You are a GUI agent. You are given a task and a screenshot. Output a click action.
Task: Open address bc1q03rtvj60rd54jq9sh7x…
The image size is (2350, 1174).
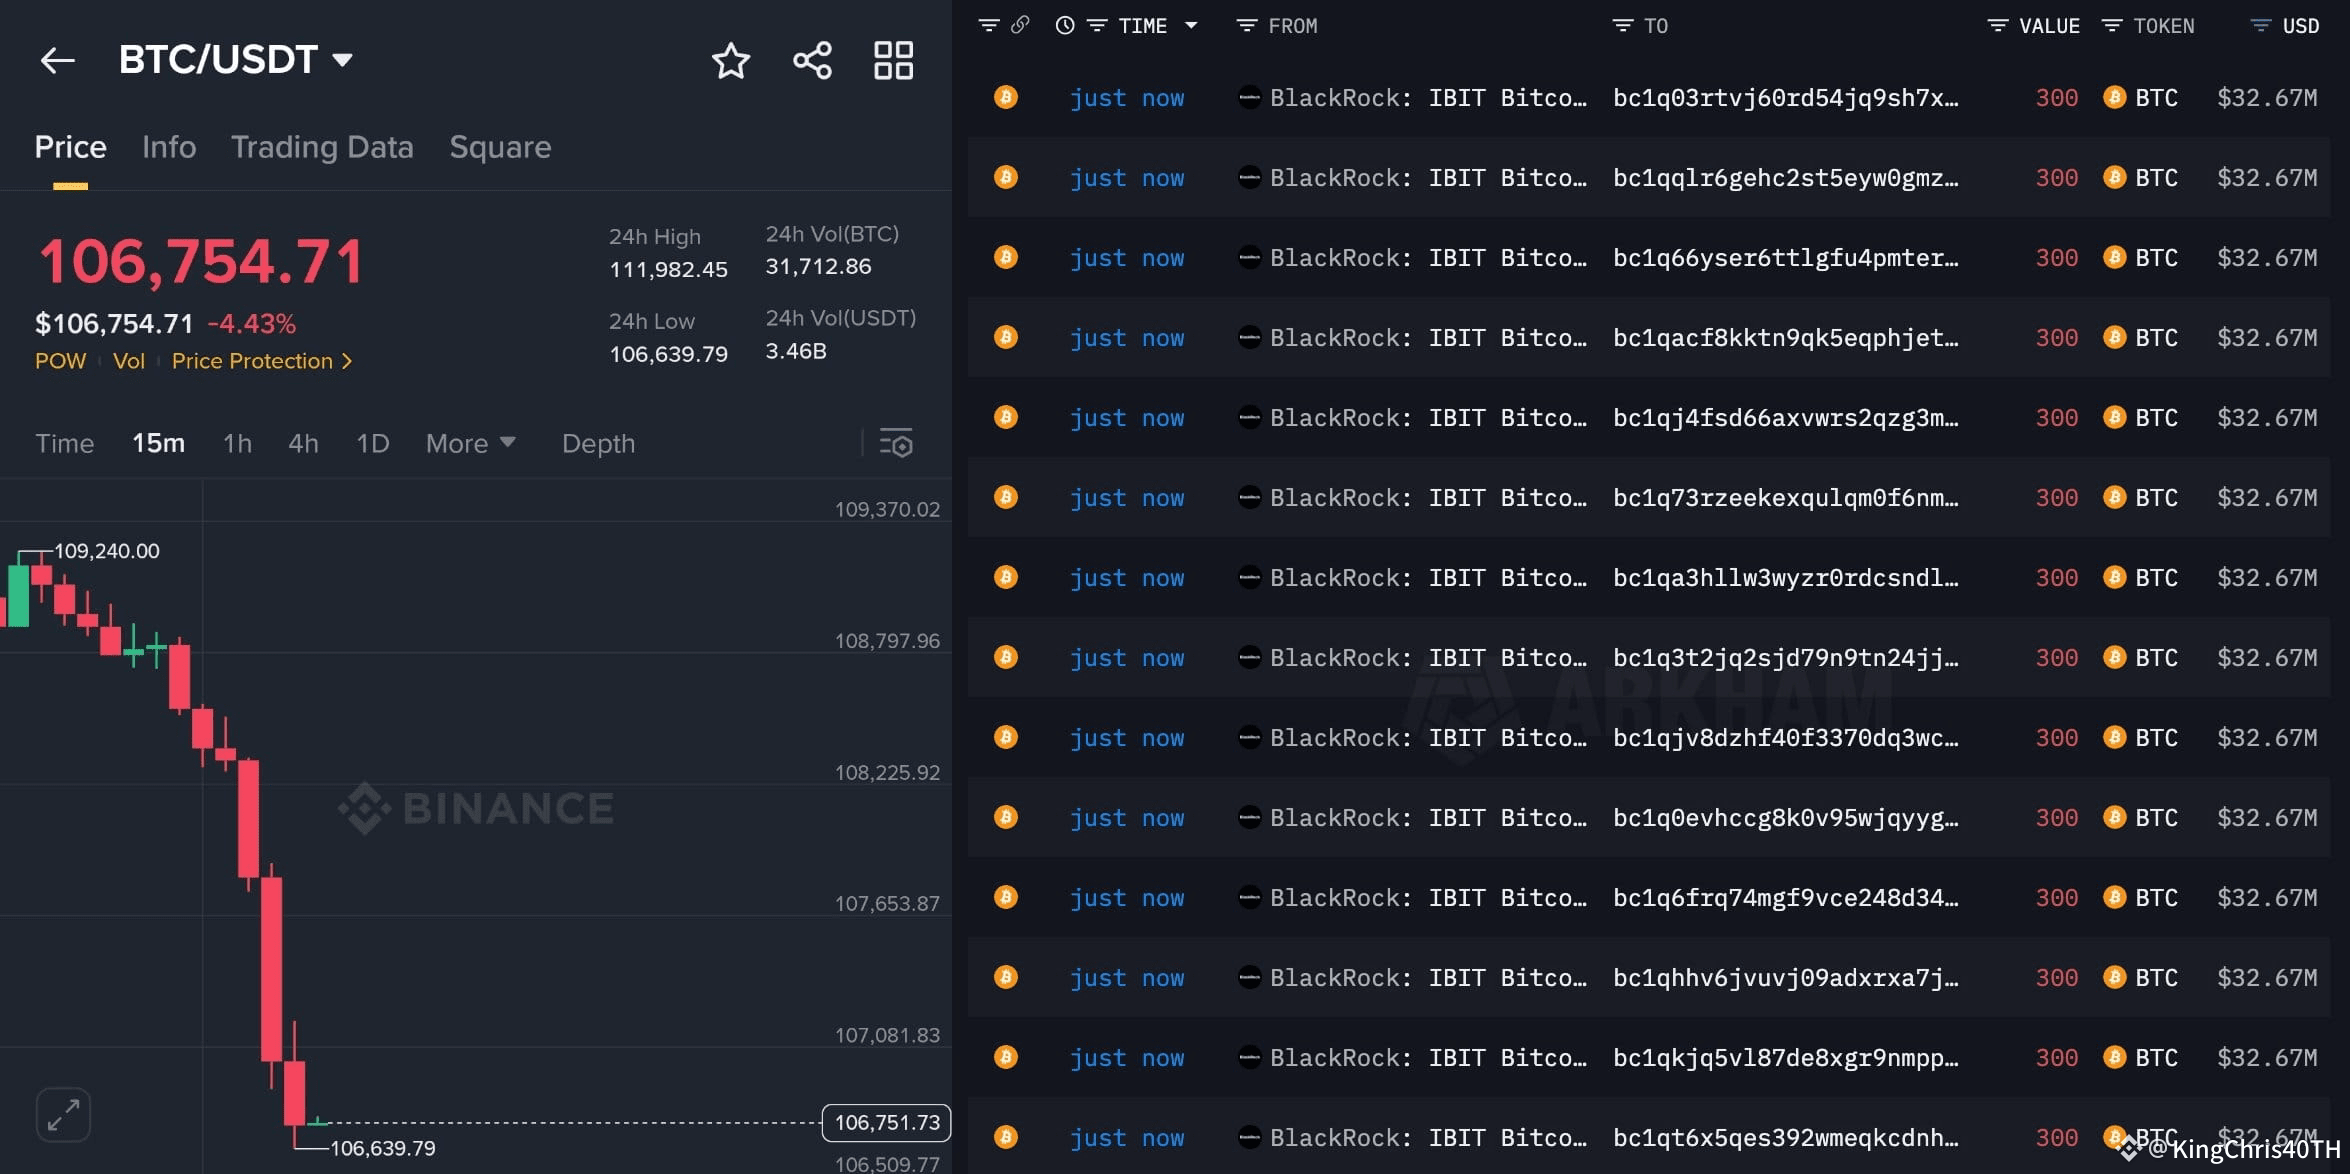pyautogui.click(x=1786, y=98)
